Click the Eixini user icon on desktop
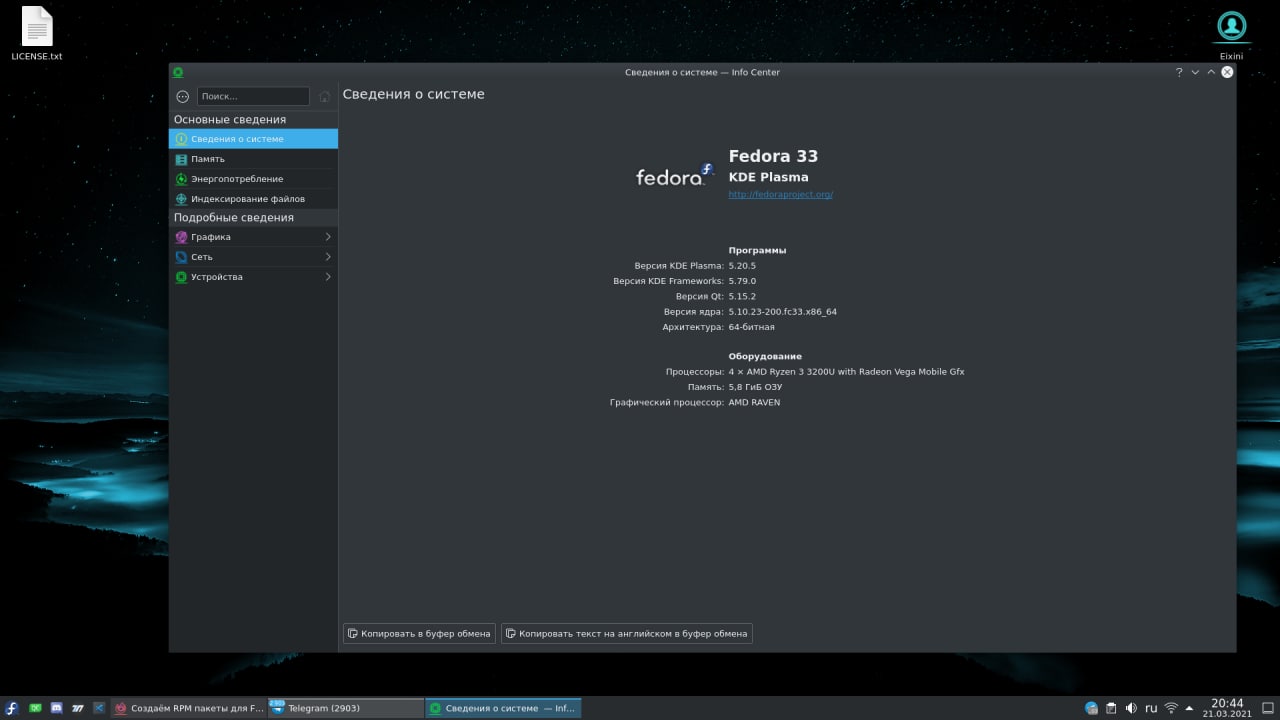This screenshot has width=1280, height=720. coord(1231,34)
